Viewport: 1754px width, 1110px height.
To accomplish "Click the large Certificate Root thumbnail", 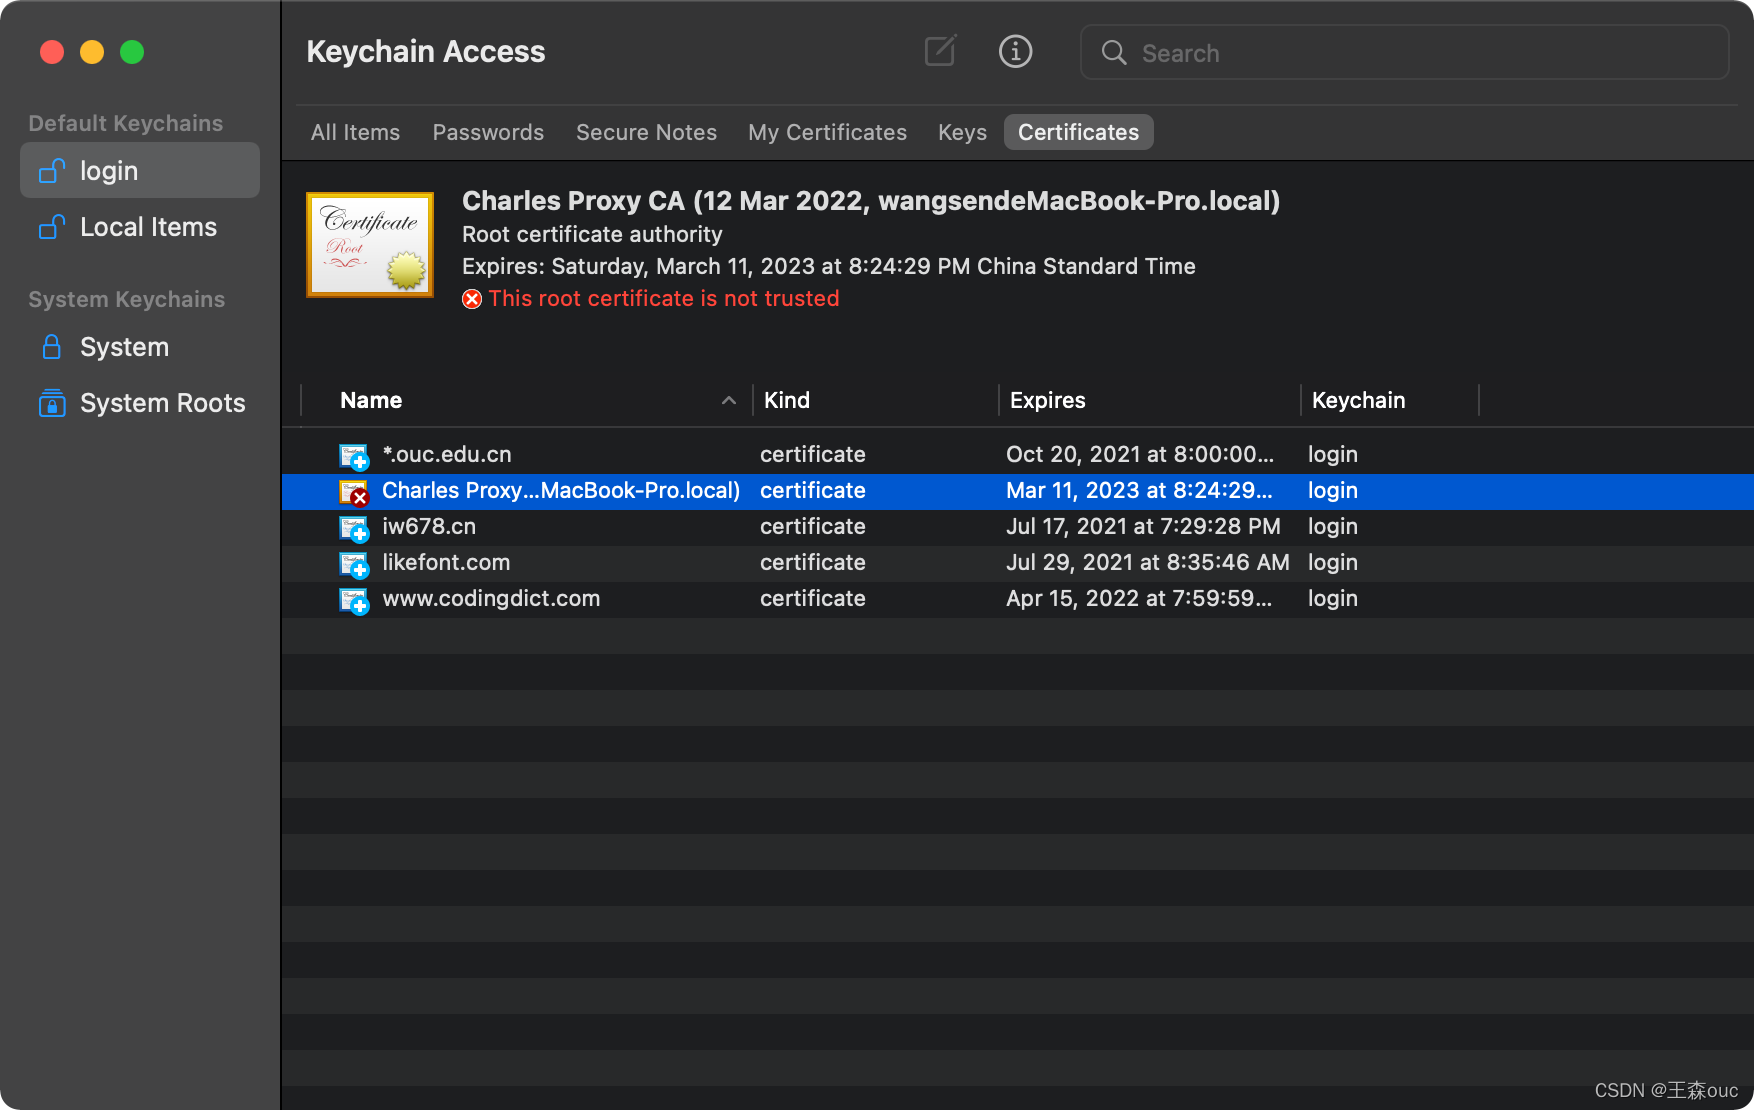I will click(x=370, y=245).
